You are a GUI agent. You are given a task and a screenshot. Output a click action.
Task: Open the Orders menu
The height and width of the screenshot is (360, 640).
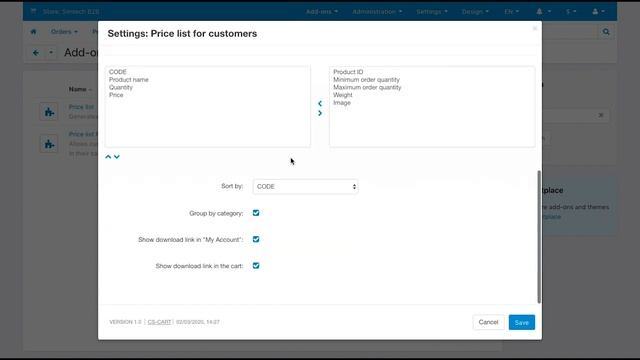tap(64, 31)
